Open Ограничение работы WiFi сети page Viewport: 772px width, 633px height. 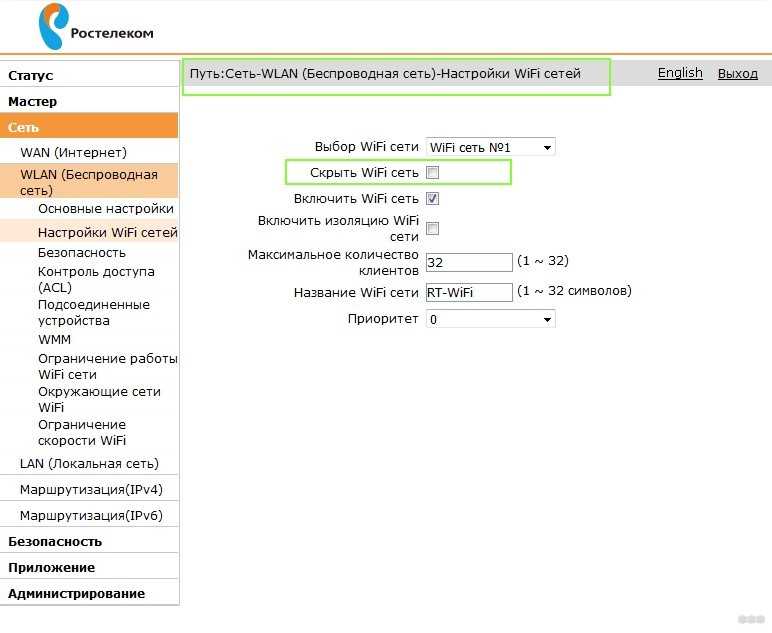pyautogui.click(x=108, y=366)
